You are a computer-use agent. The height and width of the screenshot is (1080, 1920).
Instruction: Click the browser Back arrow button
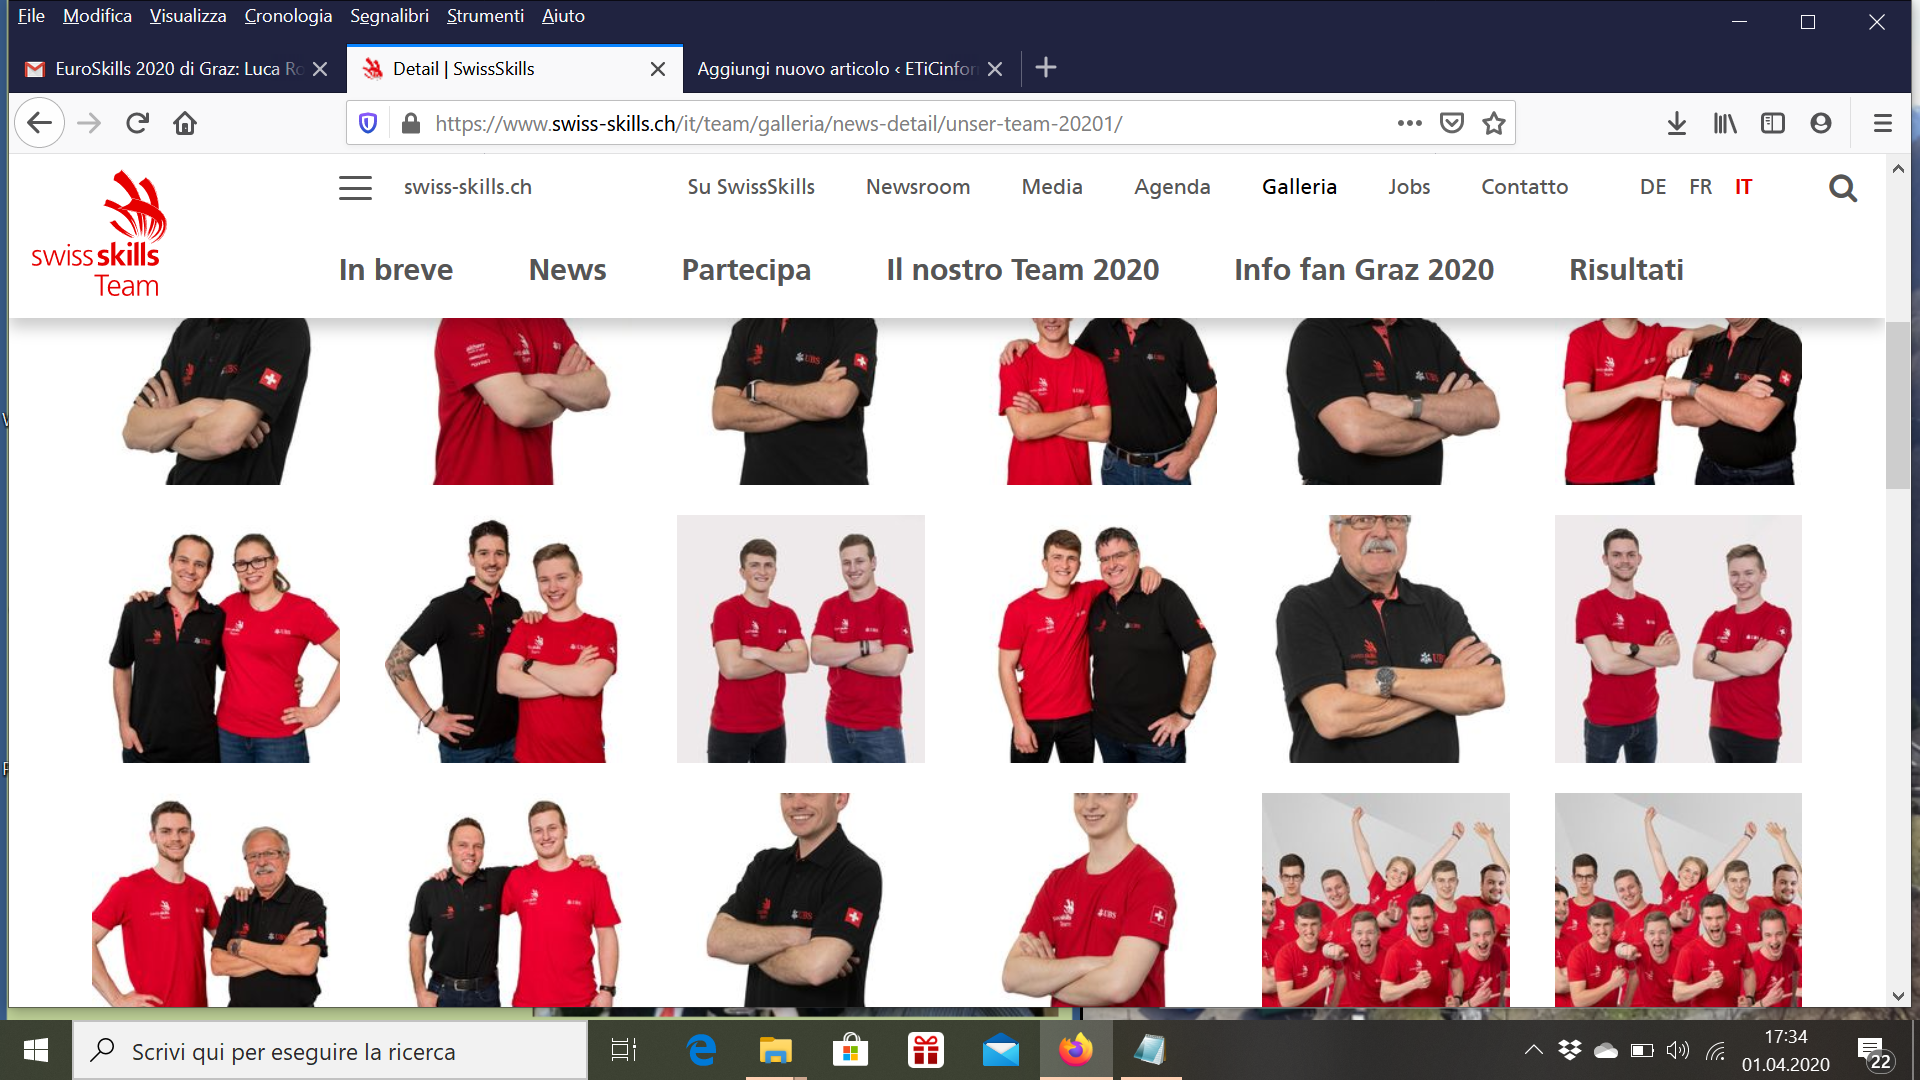click(40, 123)
